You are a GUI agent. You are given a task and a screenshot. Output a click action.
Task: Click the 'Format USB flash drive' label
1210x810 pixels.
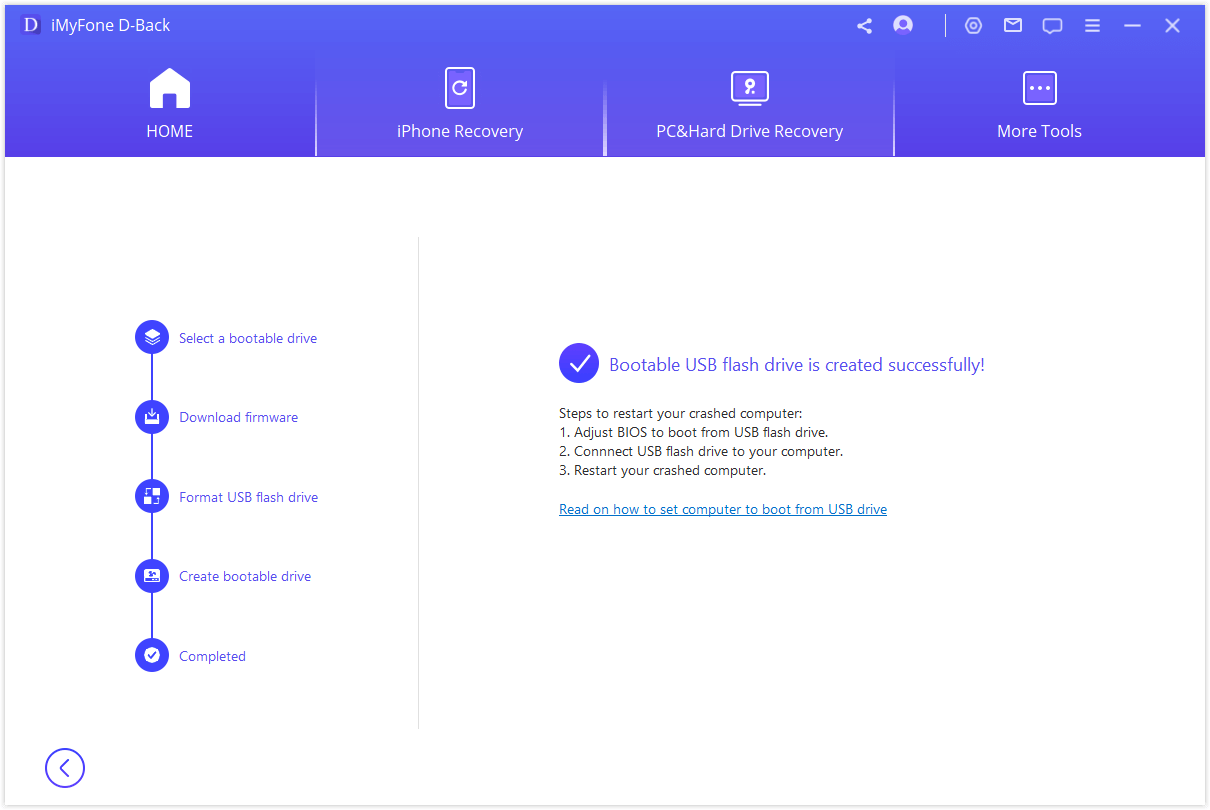point(249,497)
